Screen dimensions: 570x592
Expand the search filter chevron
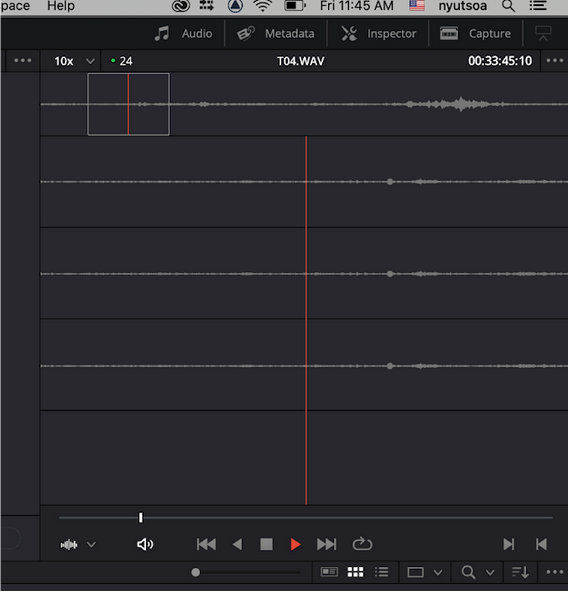pos(490,573)
